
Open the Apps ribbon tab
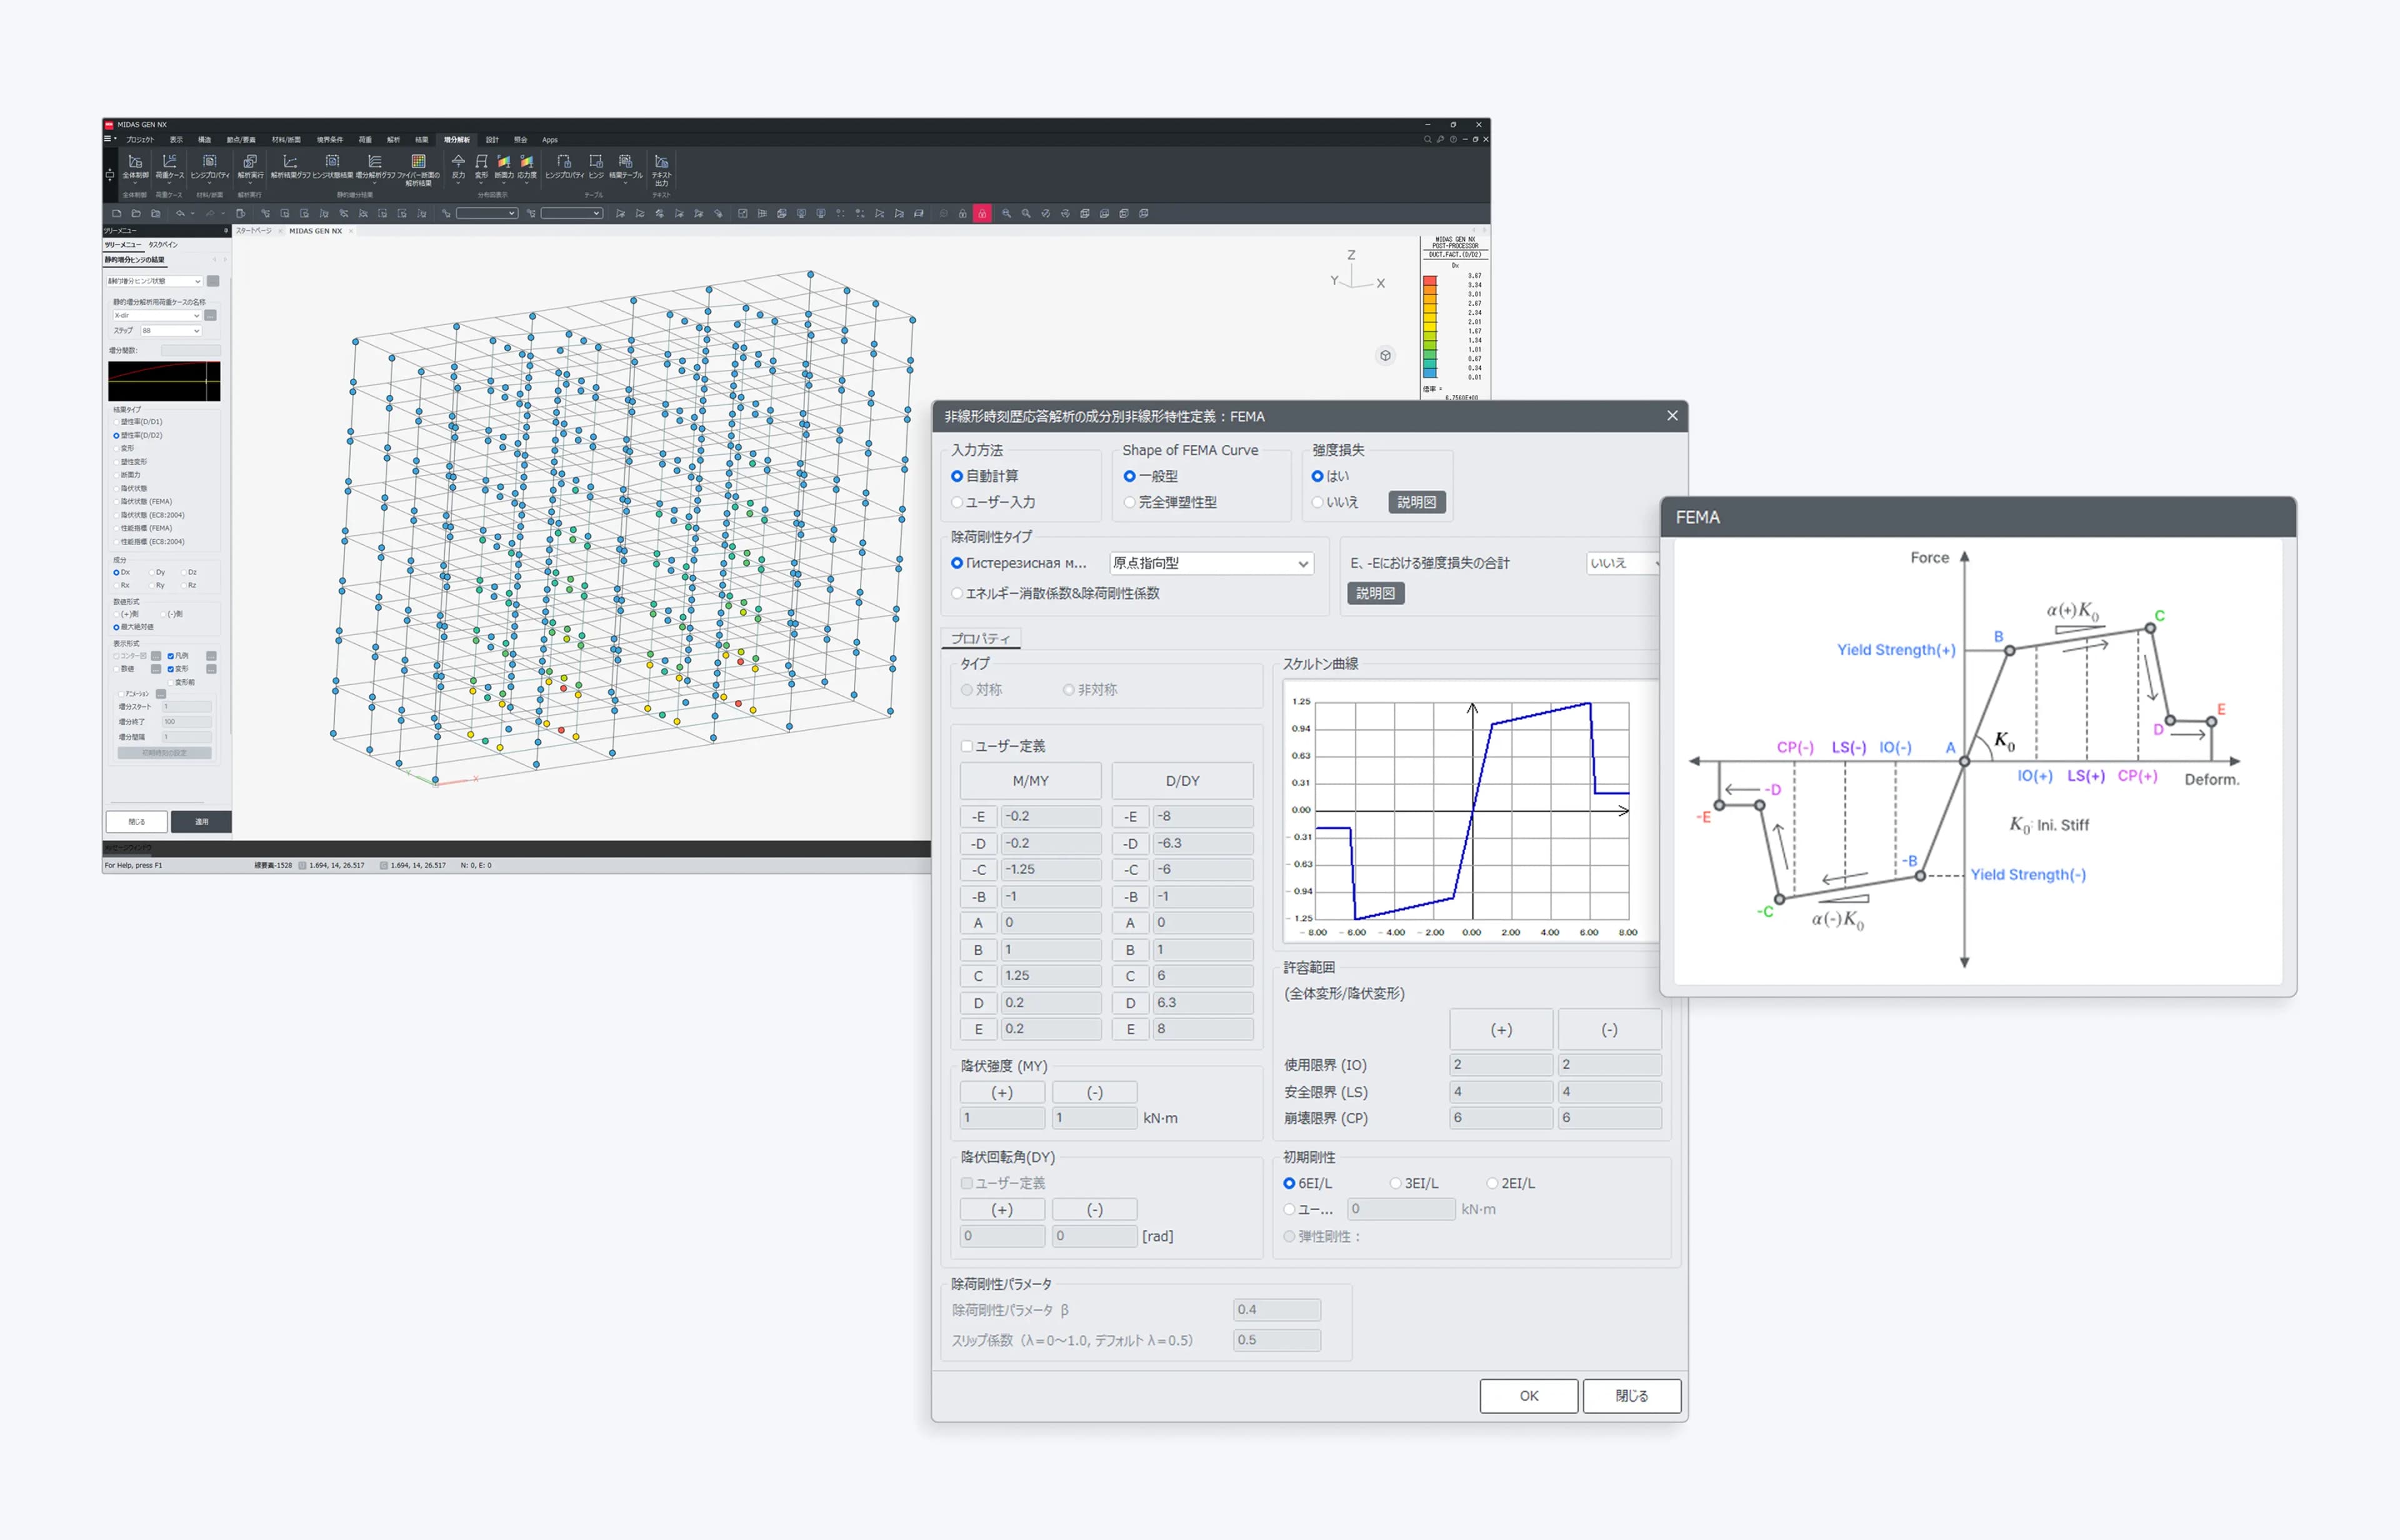tap(550, 140)
